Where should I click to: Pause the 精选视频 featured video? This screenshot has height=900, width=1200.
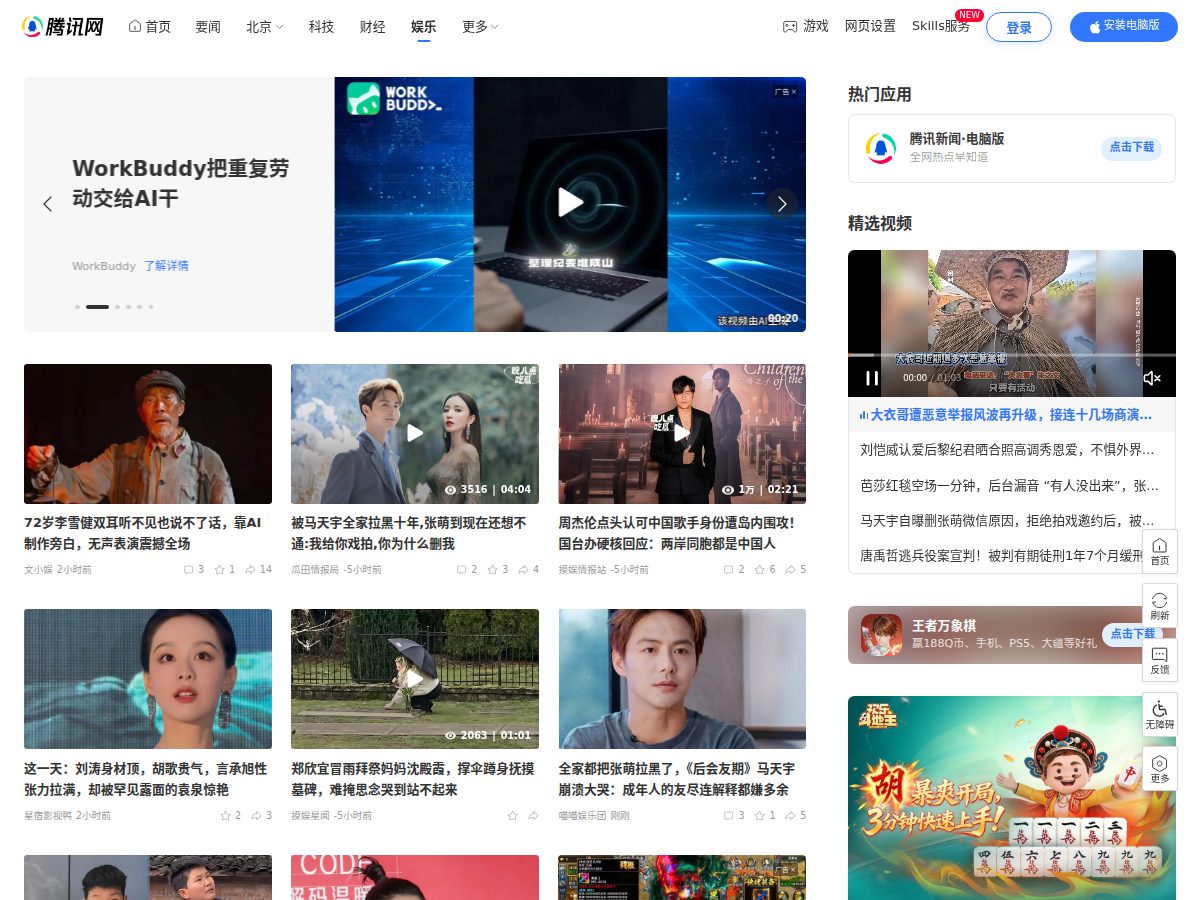(x=872, y=378)
